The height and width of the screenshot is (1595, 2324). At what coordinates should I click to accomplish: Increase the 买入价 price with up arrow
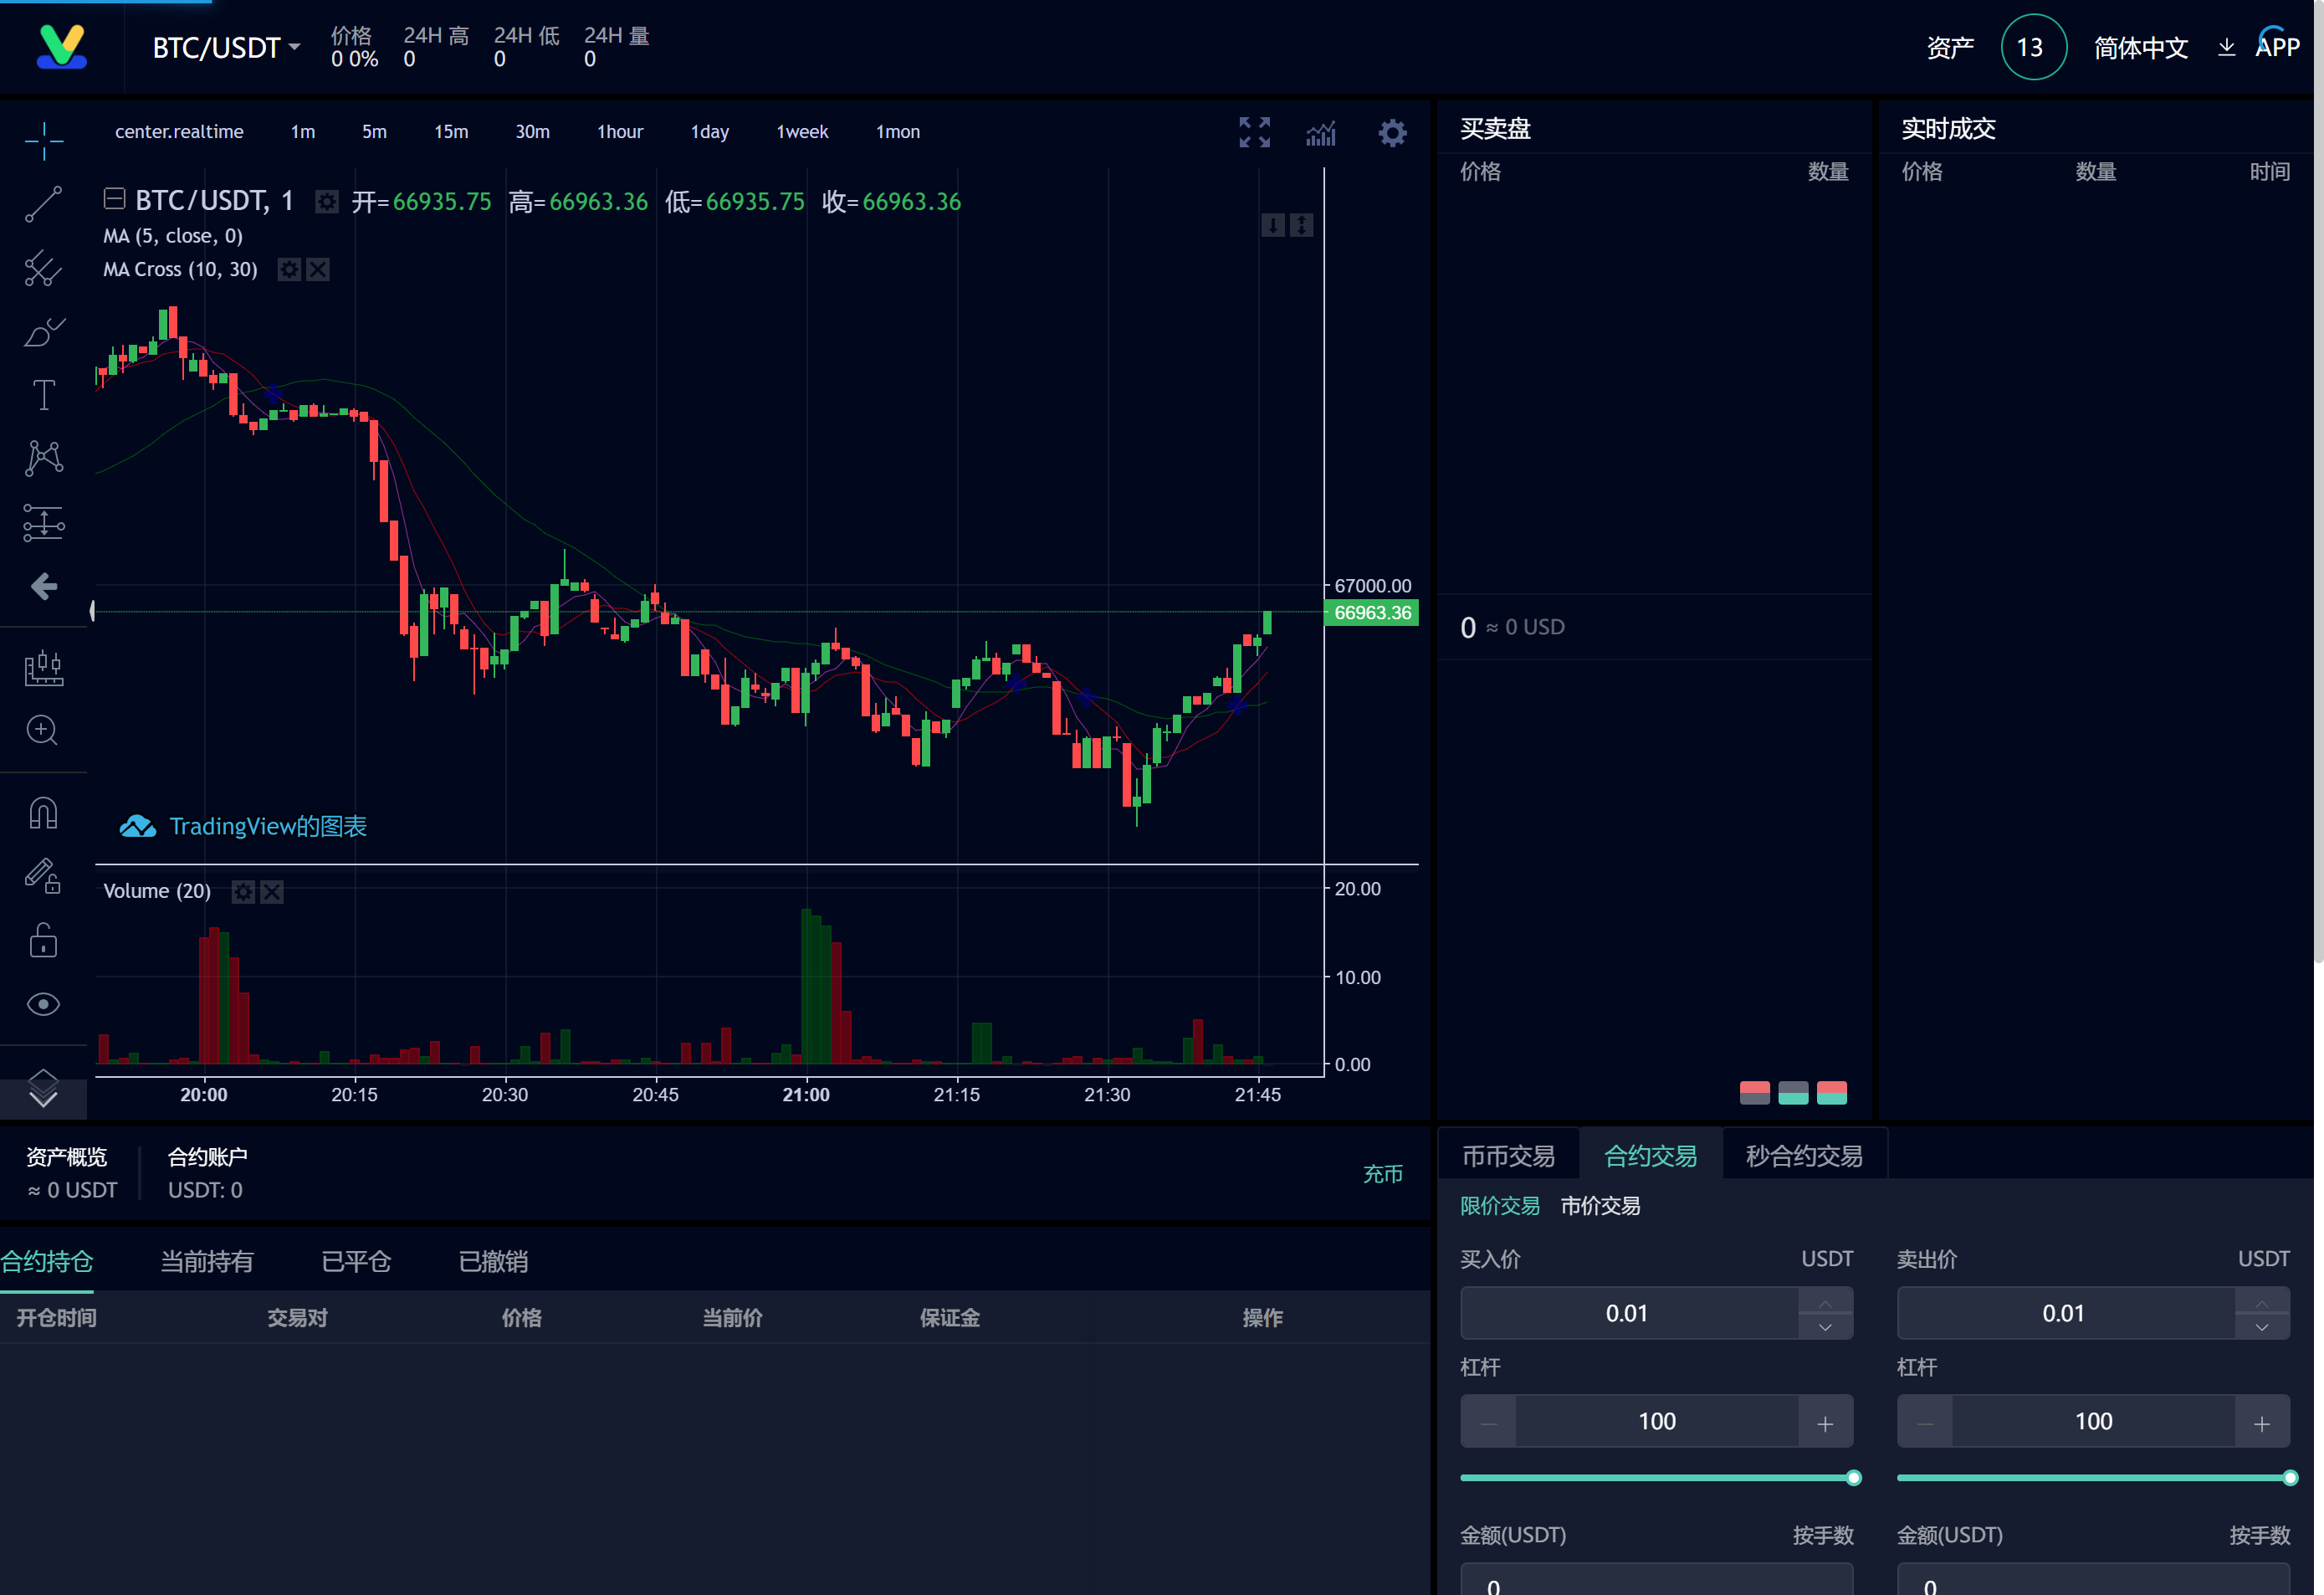[x=1825, y=1301]
